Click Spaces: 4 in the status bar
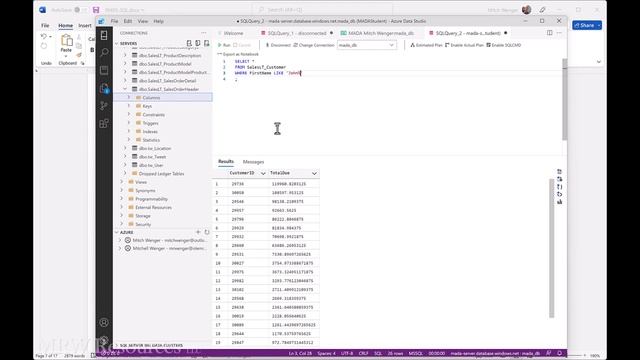640x360 pixels. pyautogui.click(x=326, y=353)
